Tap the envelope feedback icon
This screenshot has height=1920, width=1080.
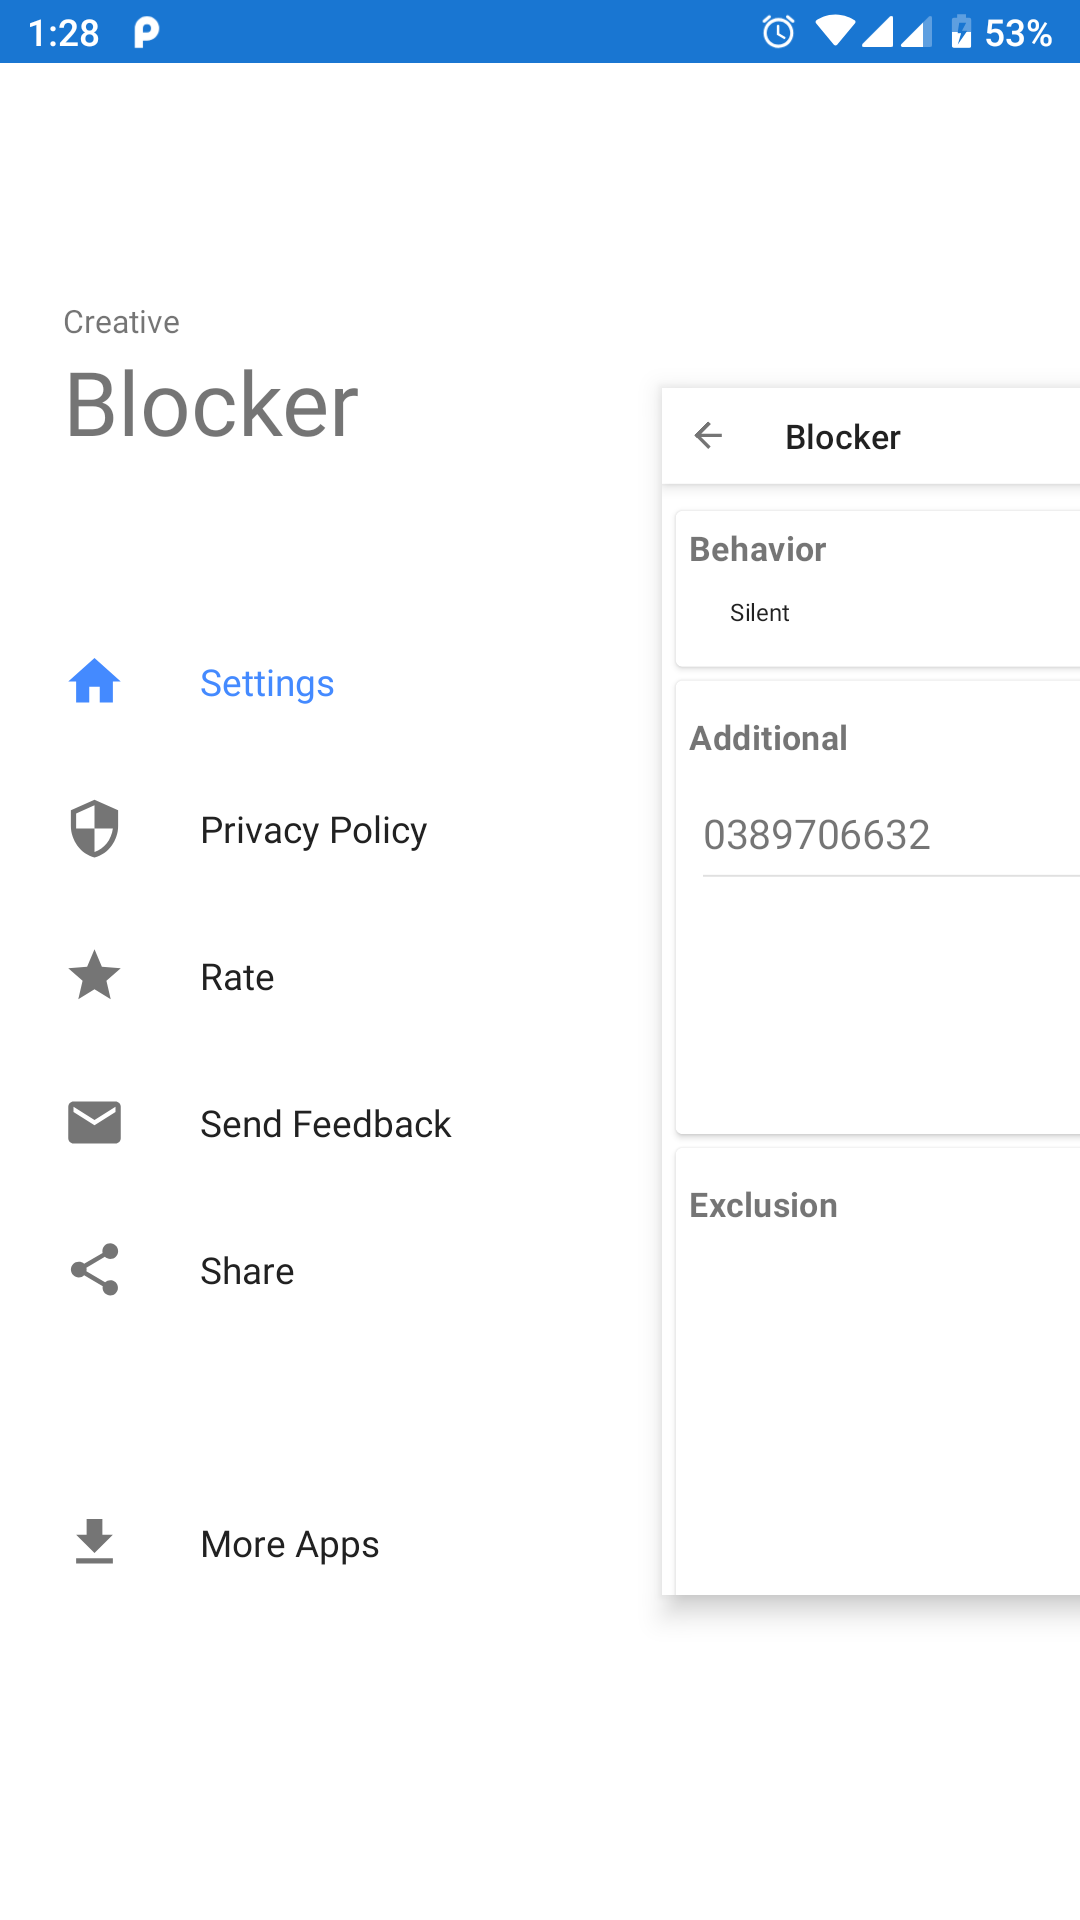pyautogui.click(x=94, y=1123)
